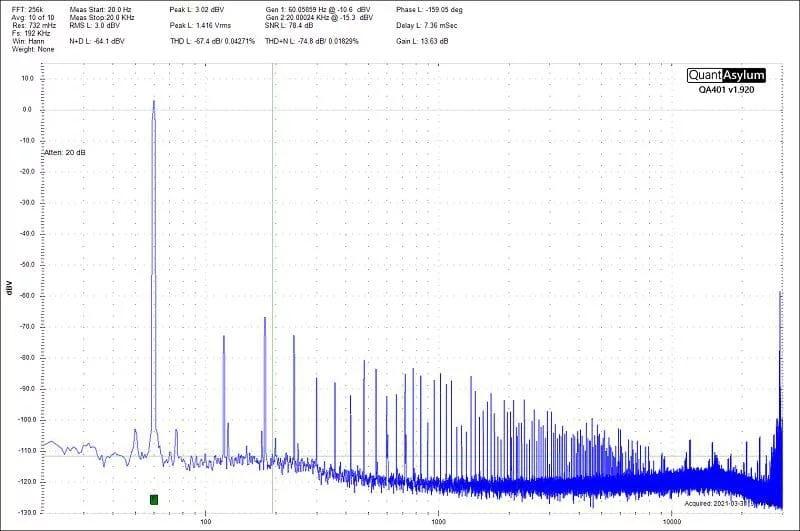
Task: Click the 'Meas Stop: 20.0 KHz' text
Action: click(x=102, y=17)
